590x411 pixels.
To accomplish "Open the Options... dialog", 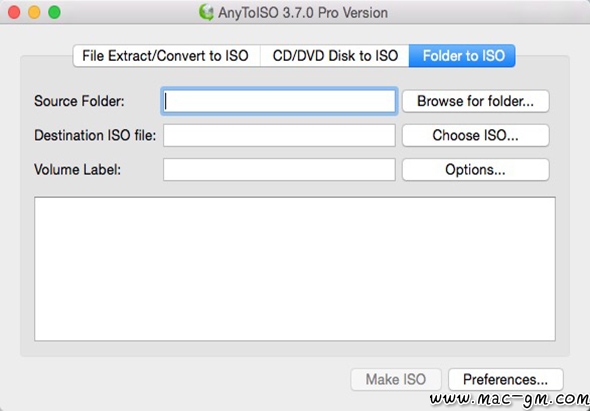I will click(476, 169).
